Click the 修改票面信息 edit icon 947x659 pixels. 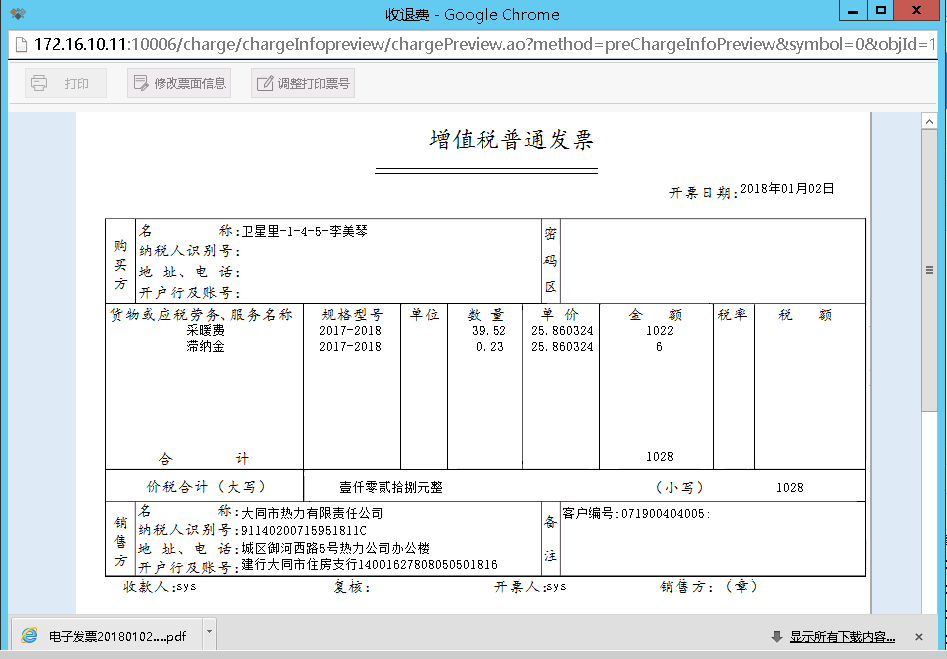coord(141,84)
